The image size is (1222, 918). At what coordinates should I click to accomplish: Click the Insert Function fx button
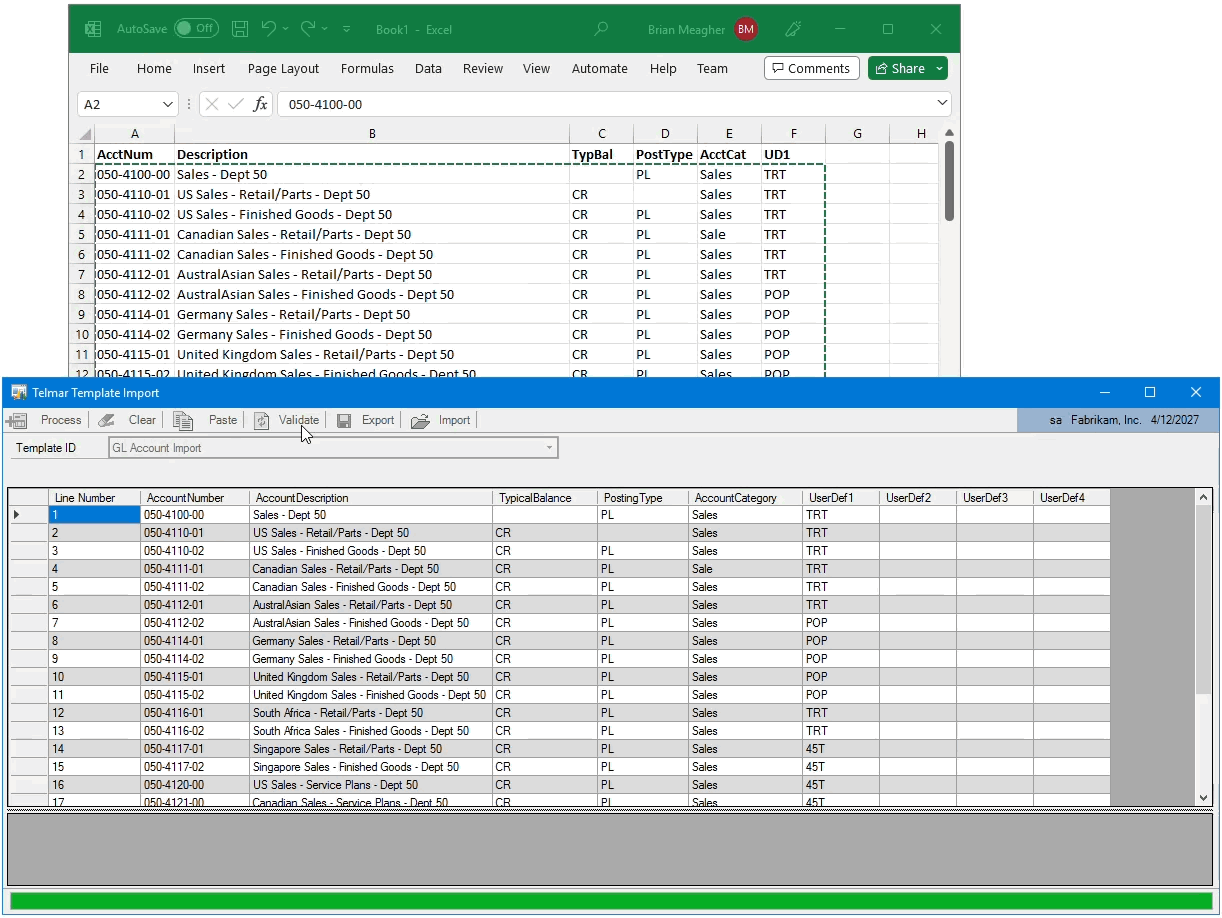(260, 104)
